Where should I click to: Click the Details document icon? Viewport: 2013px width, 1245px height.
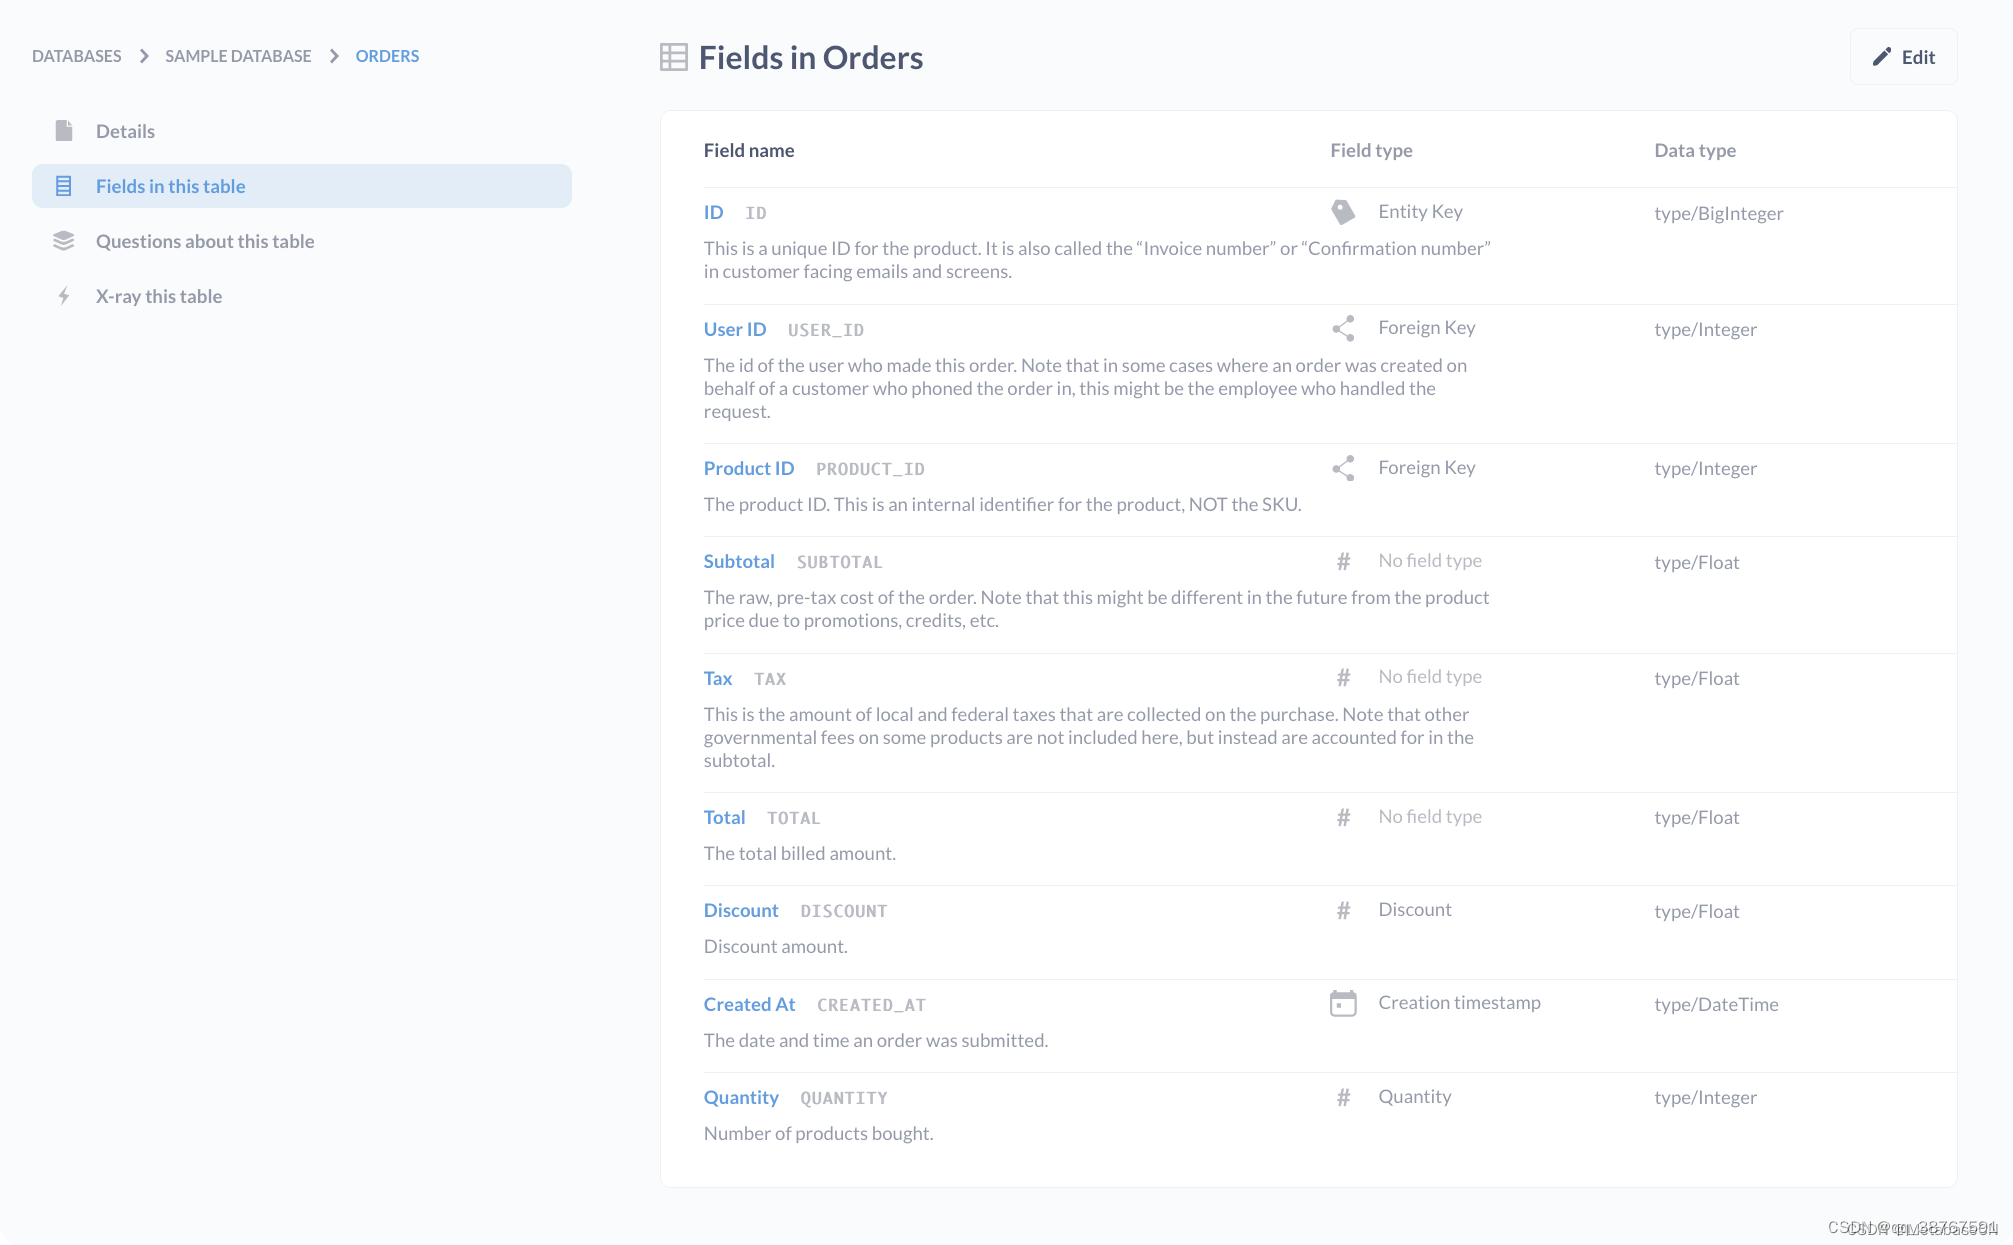click(64, 131)
